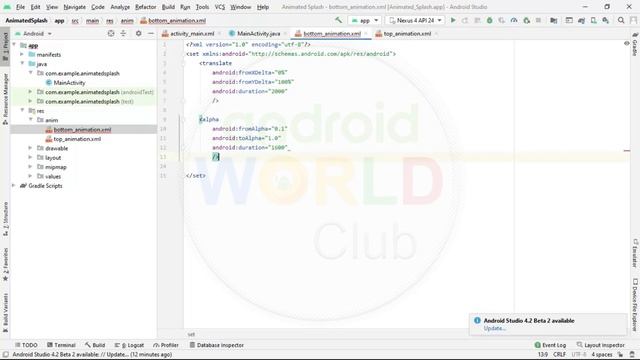Screen dimensions: 640x360
Task: Open the Logcat tool window
Action: (x=129, y=345)
